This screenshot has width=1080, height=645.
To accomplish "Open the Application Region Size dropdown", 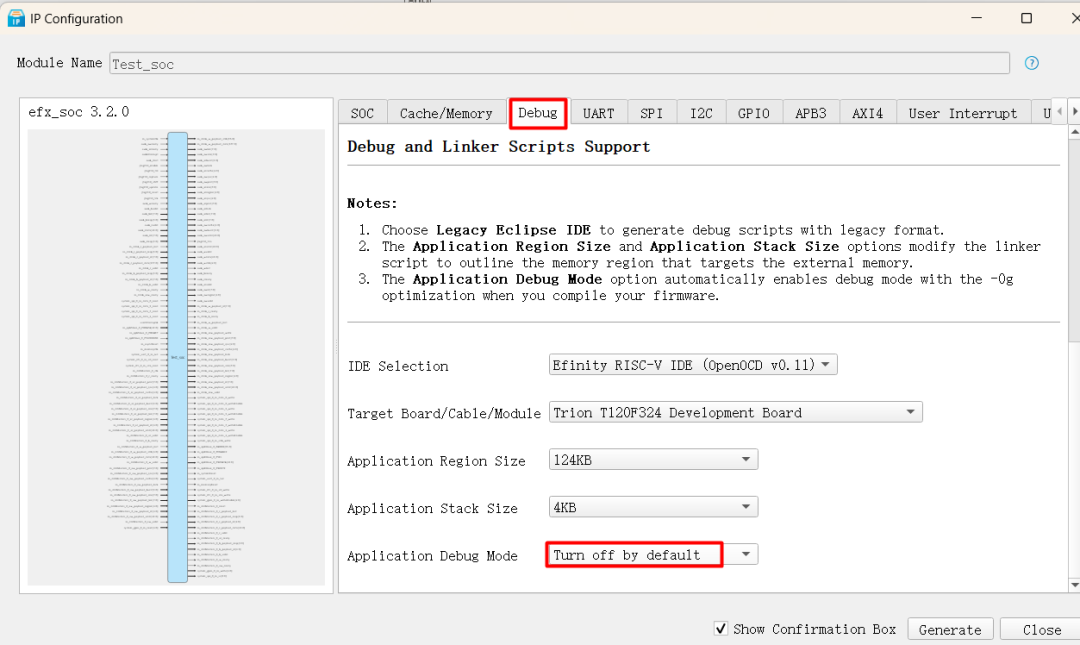I will coord(653,460).
